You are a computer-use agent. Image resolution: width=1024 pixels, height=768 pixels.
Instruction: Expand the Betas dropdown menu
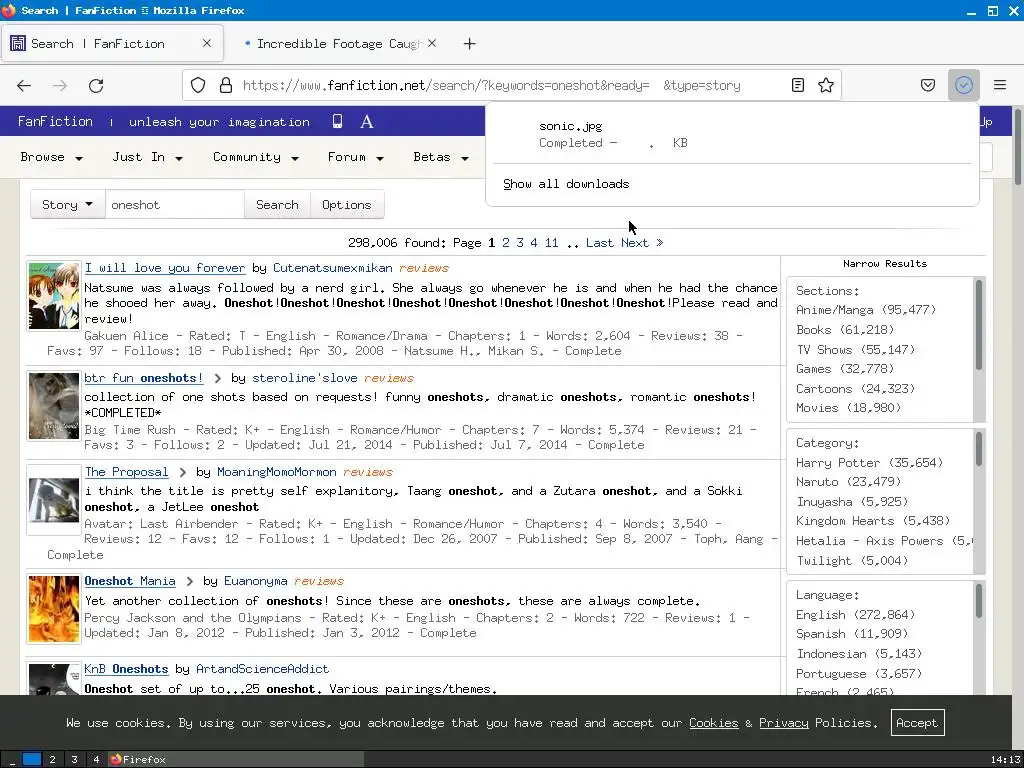tap(441, 157)
